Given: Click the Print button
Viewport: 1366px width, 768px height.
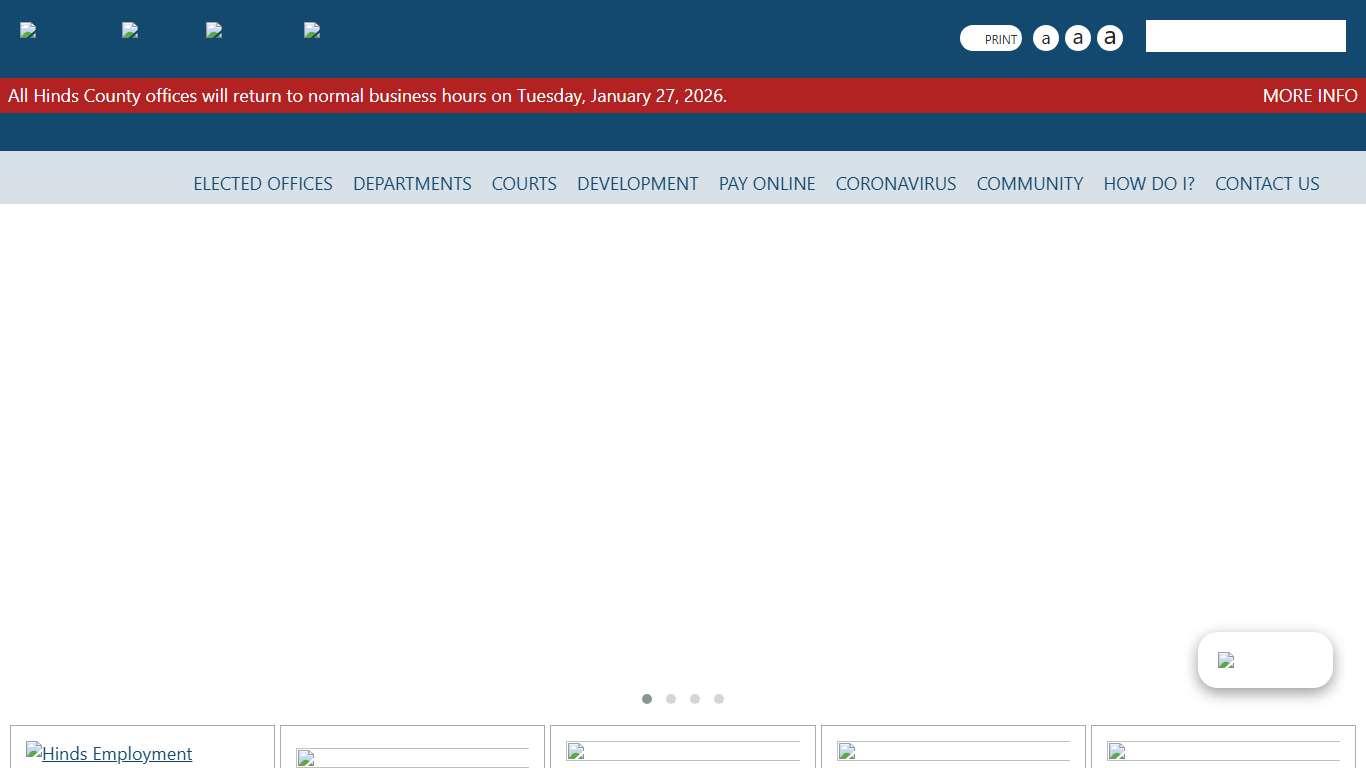Looking at the screenshot, I should point(991,39).
